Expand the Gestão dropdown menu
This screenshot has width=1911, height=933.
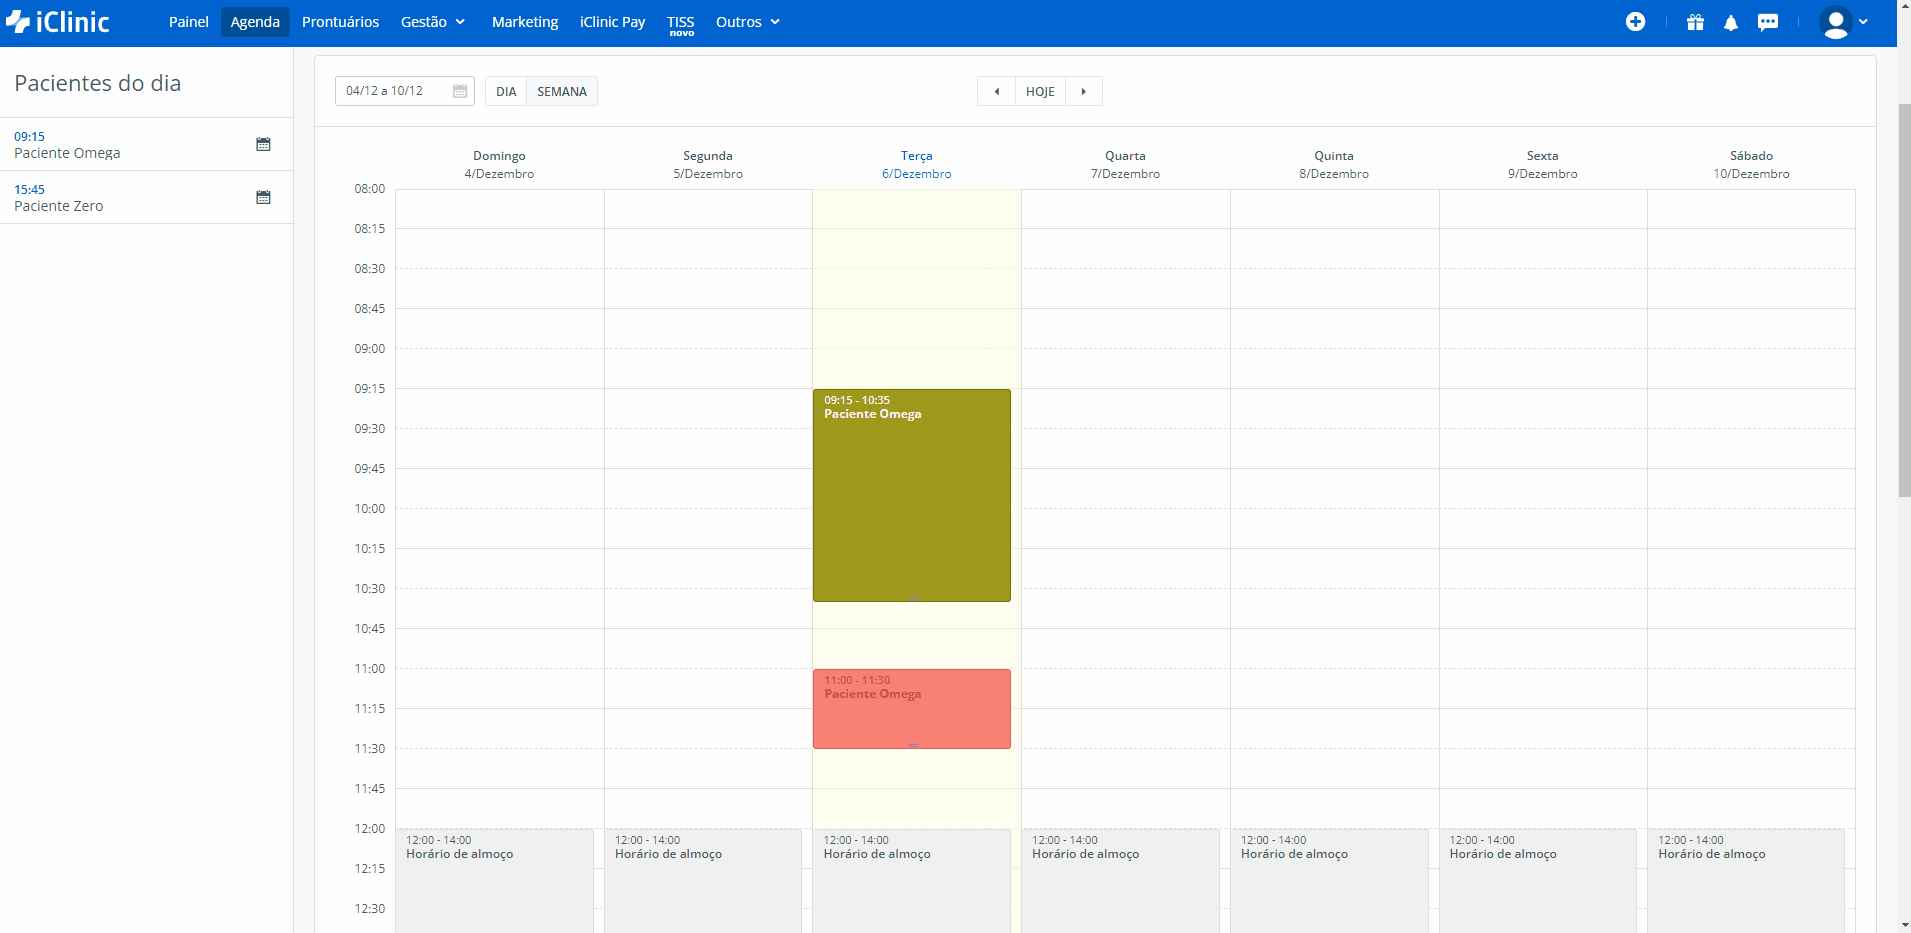point(433,22)
